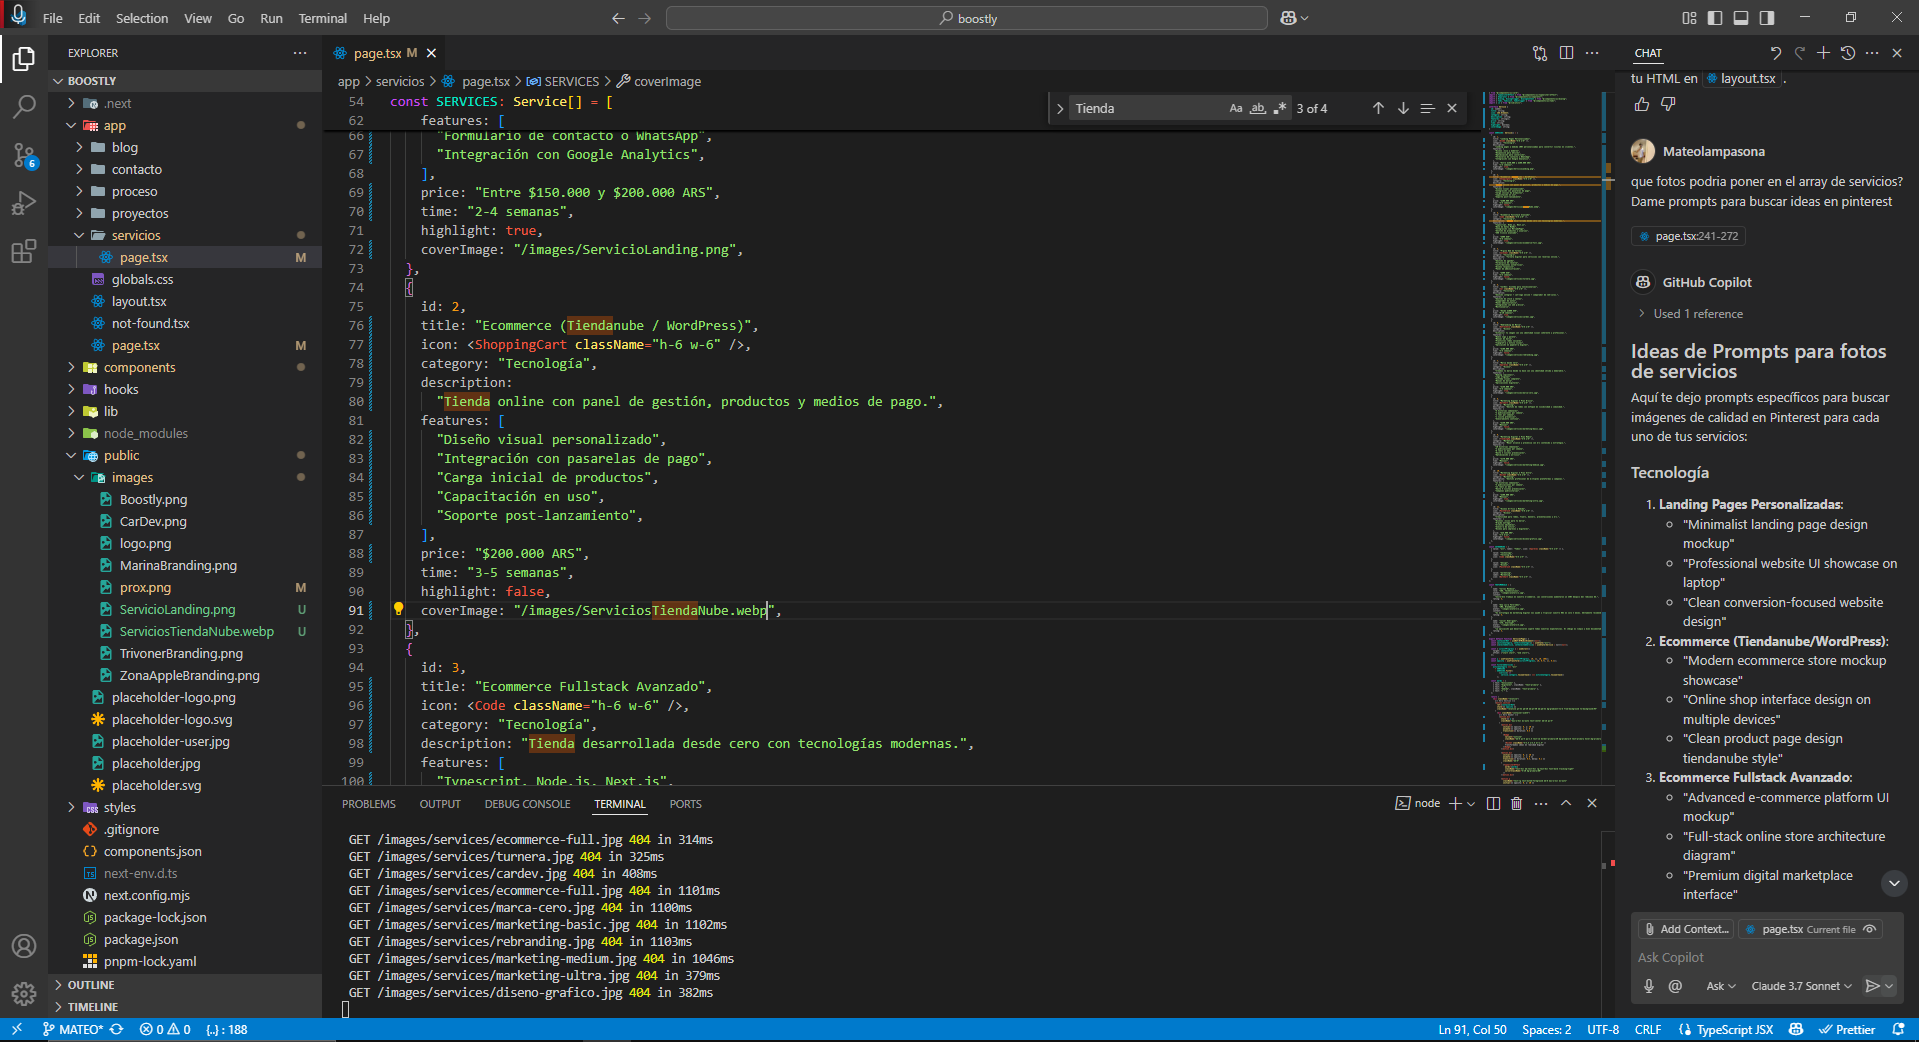Open Claude 3.7 Sonnet model picker
Image resolution: width=1919 pixels, height=1042 pixels.
click(1801, 986)
